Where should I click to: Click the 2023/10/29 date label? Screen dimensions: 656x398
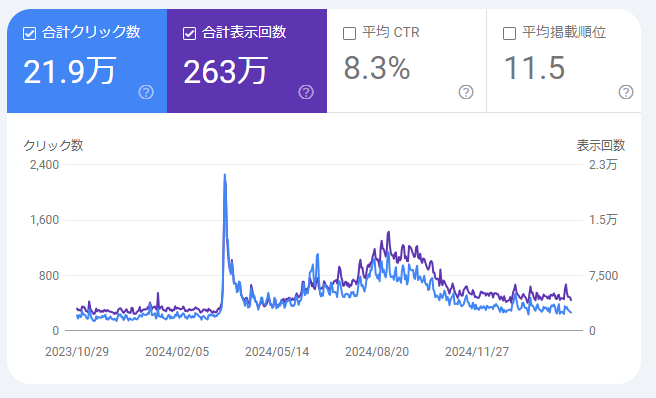[77, 352]
